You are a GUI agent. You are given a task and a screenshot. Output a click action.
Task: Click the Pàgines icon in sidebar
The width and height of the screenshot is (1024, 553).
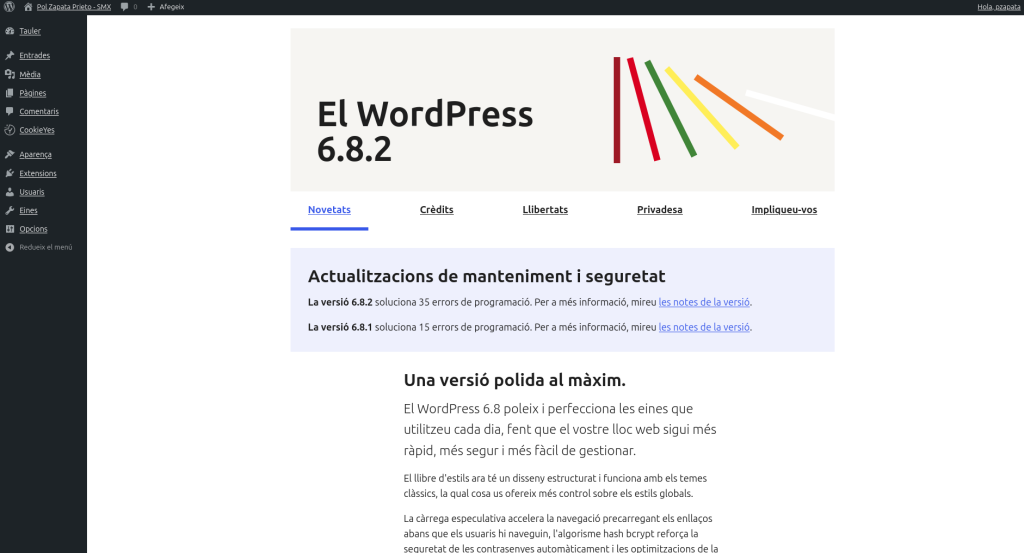point(10,93)
